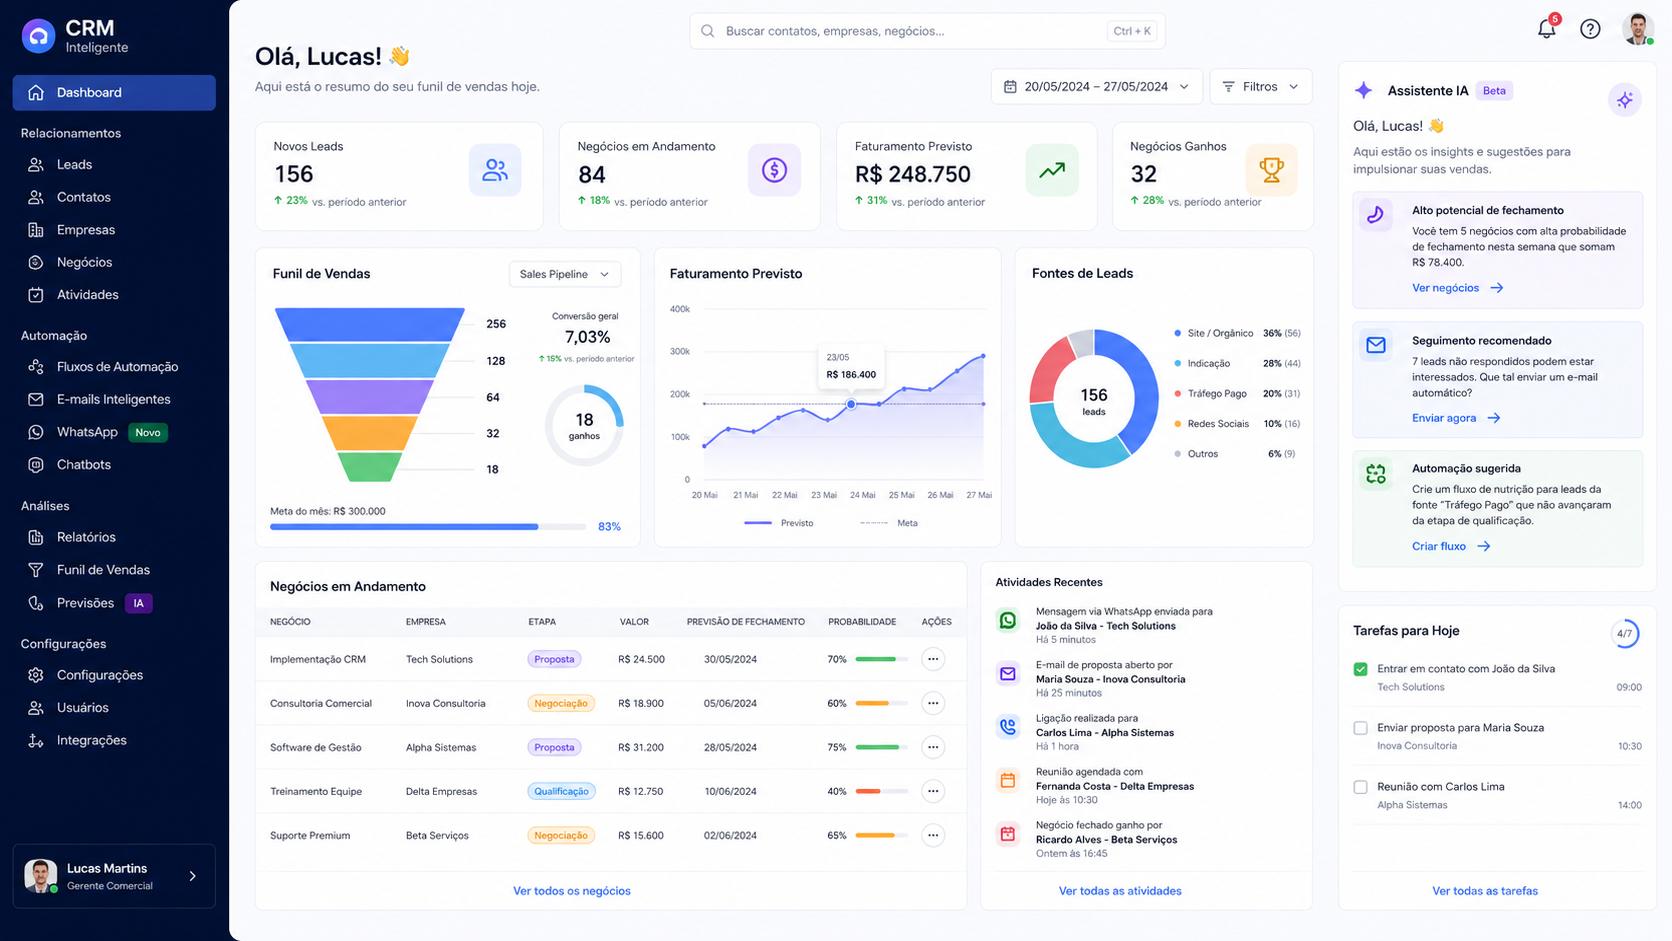Click the phone call icon for Carlos Lima

point(1008,727)
